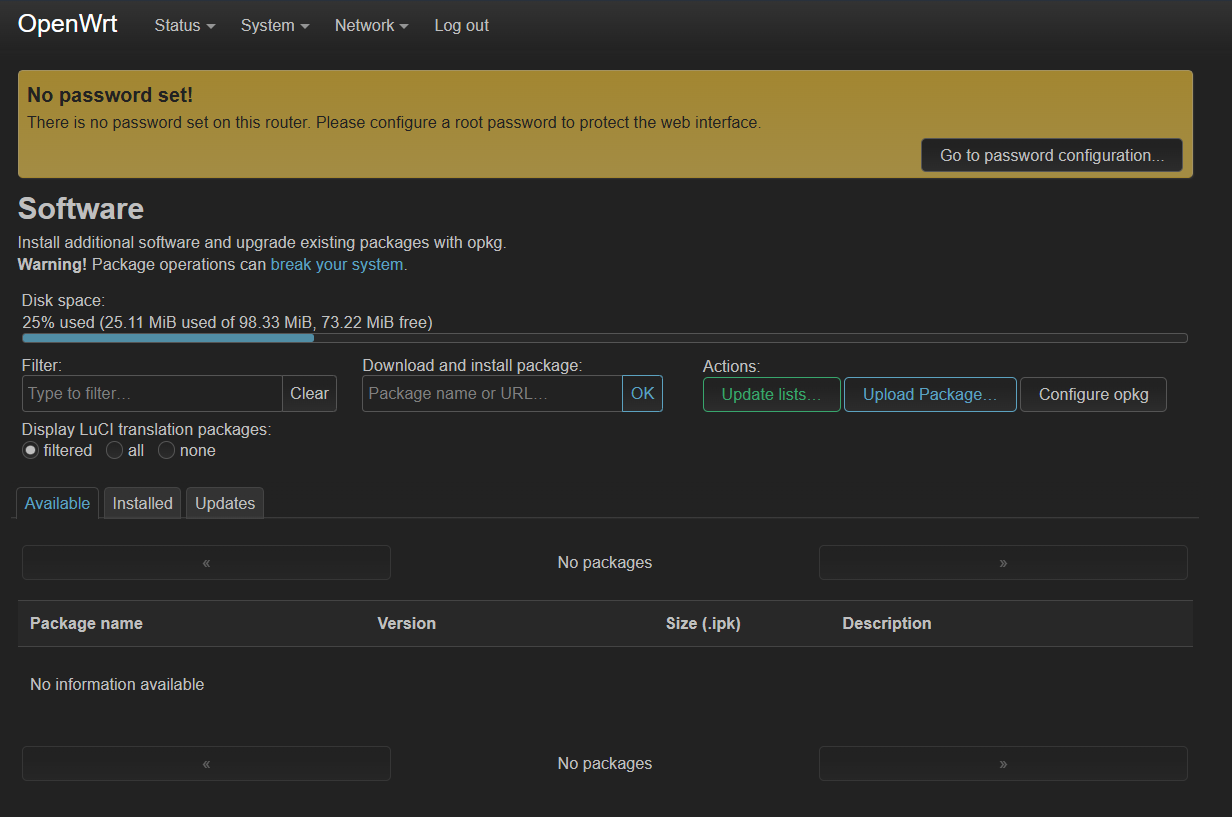Select the filtered translation packages option
Screen dimensions: 1232x817
(31, 451)
